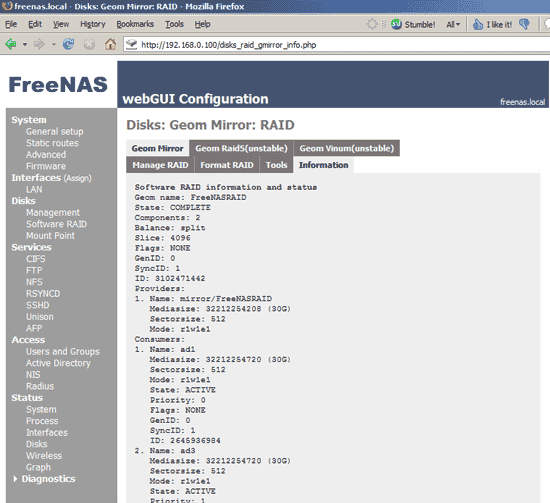
Task: Click the URL address bar field
Action: tap(337, 45)
